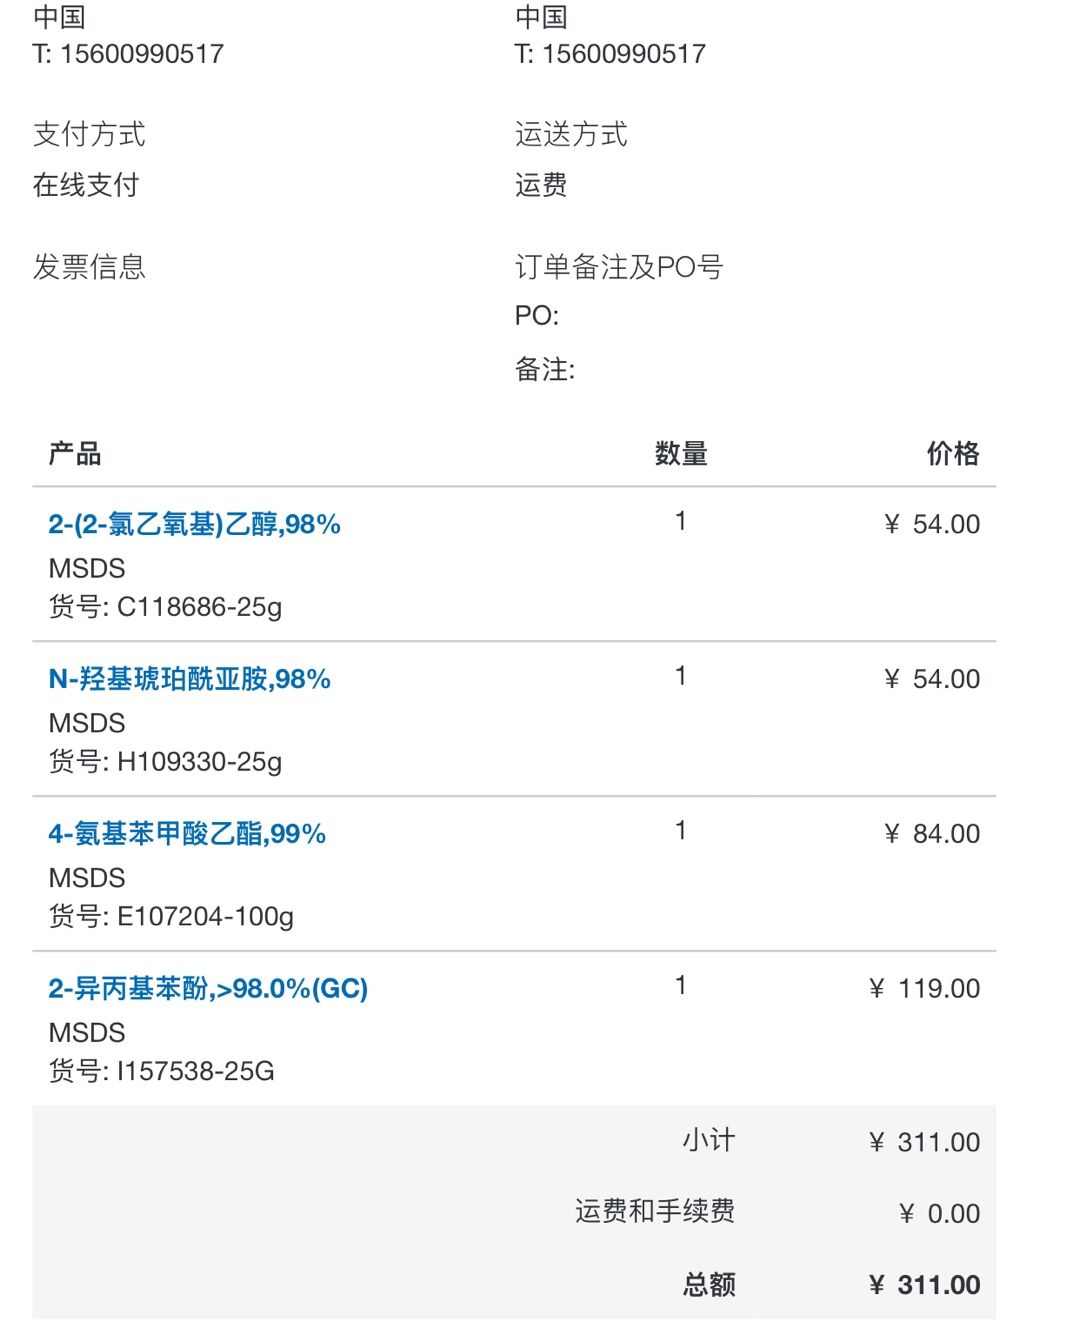This screenshot has width=1080, height=1332.
Task: Click the item number H109330-25g
Action: tap(199, 762)
